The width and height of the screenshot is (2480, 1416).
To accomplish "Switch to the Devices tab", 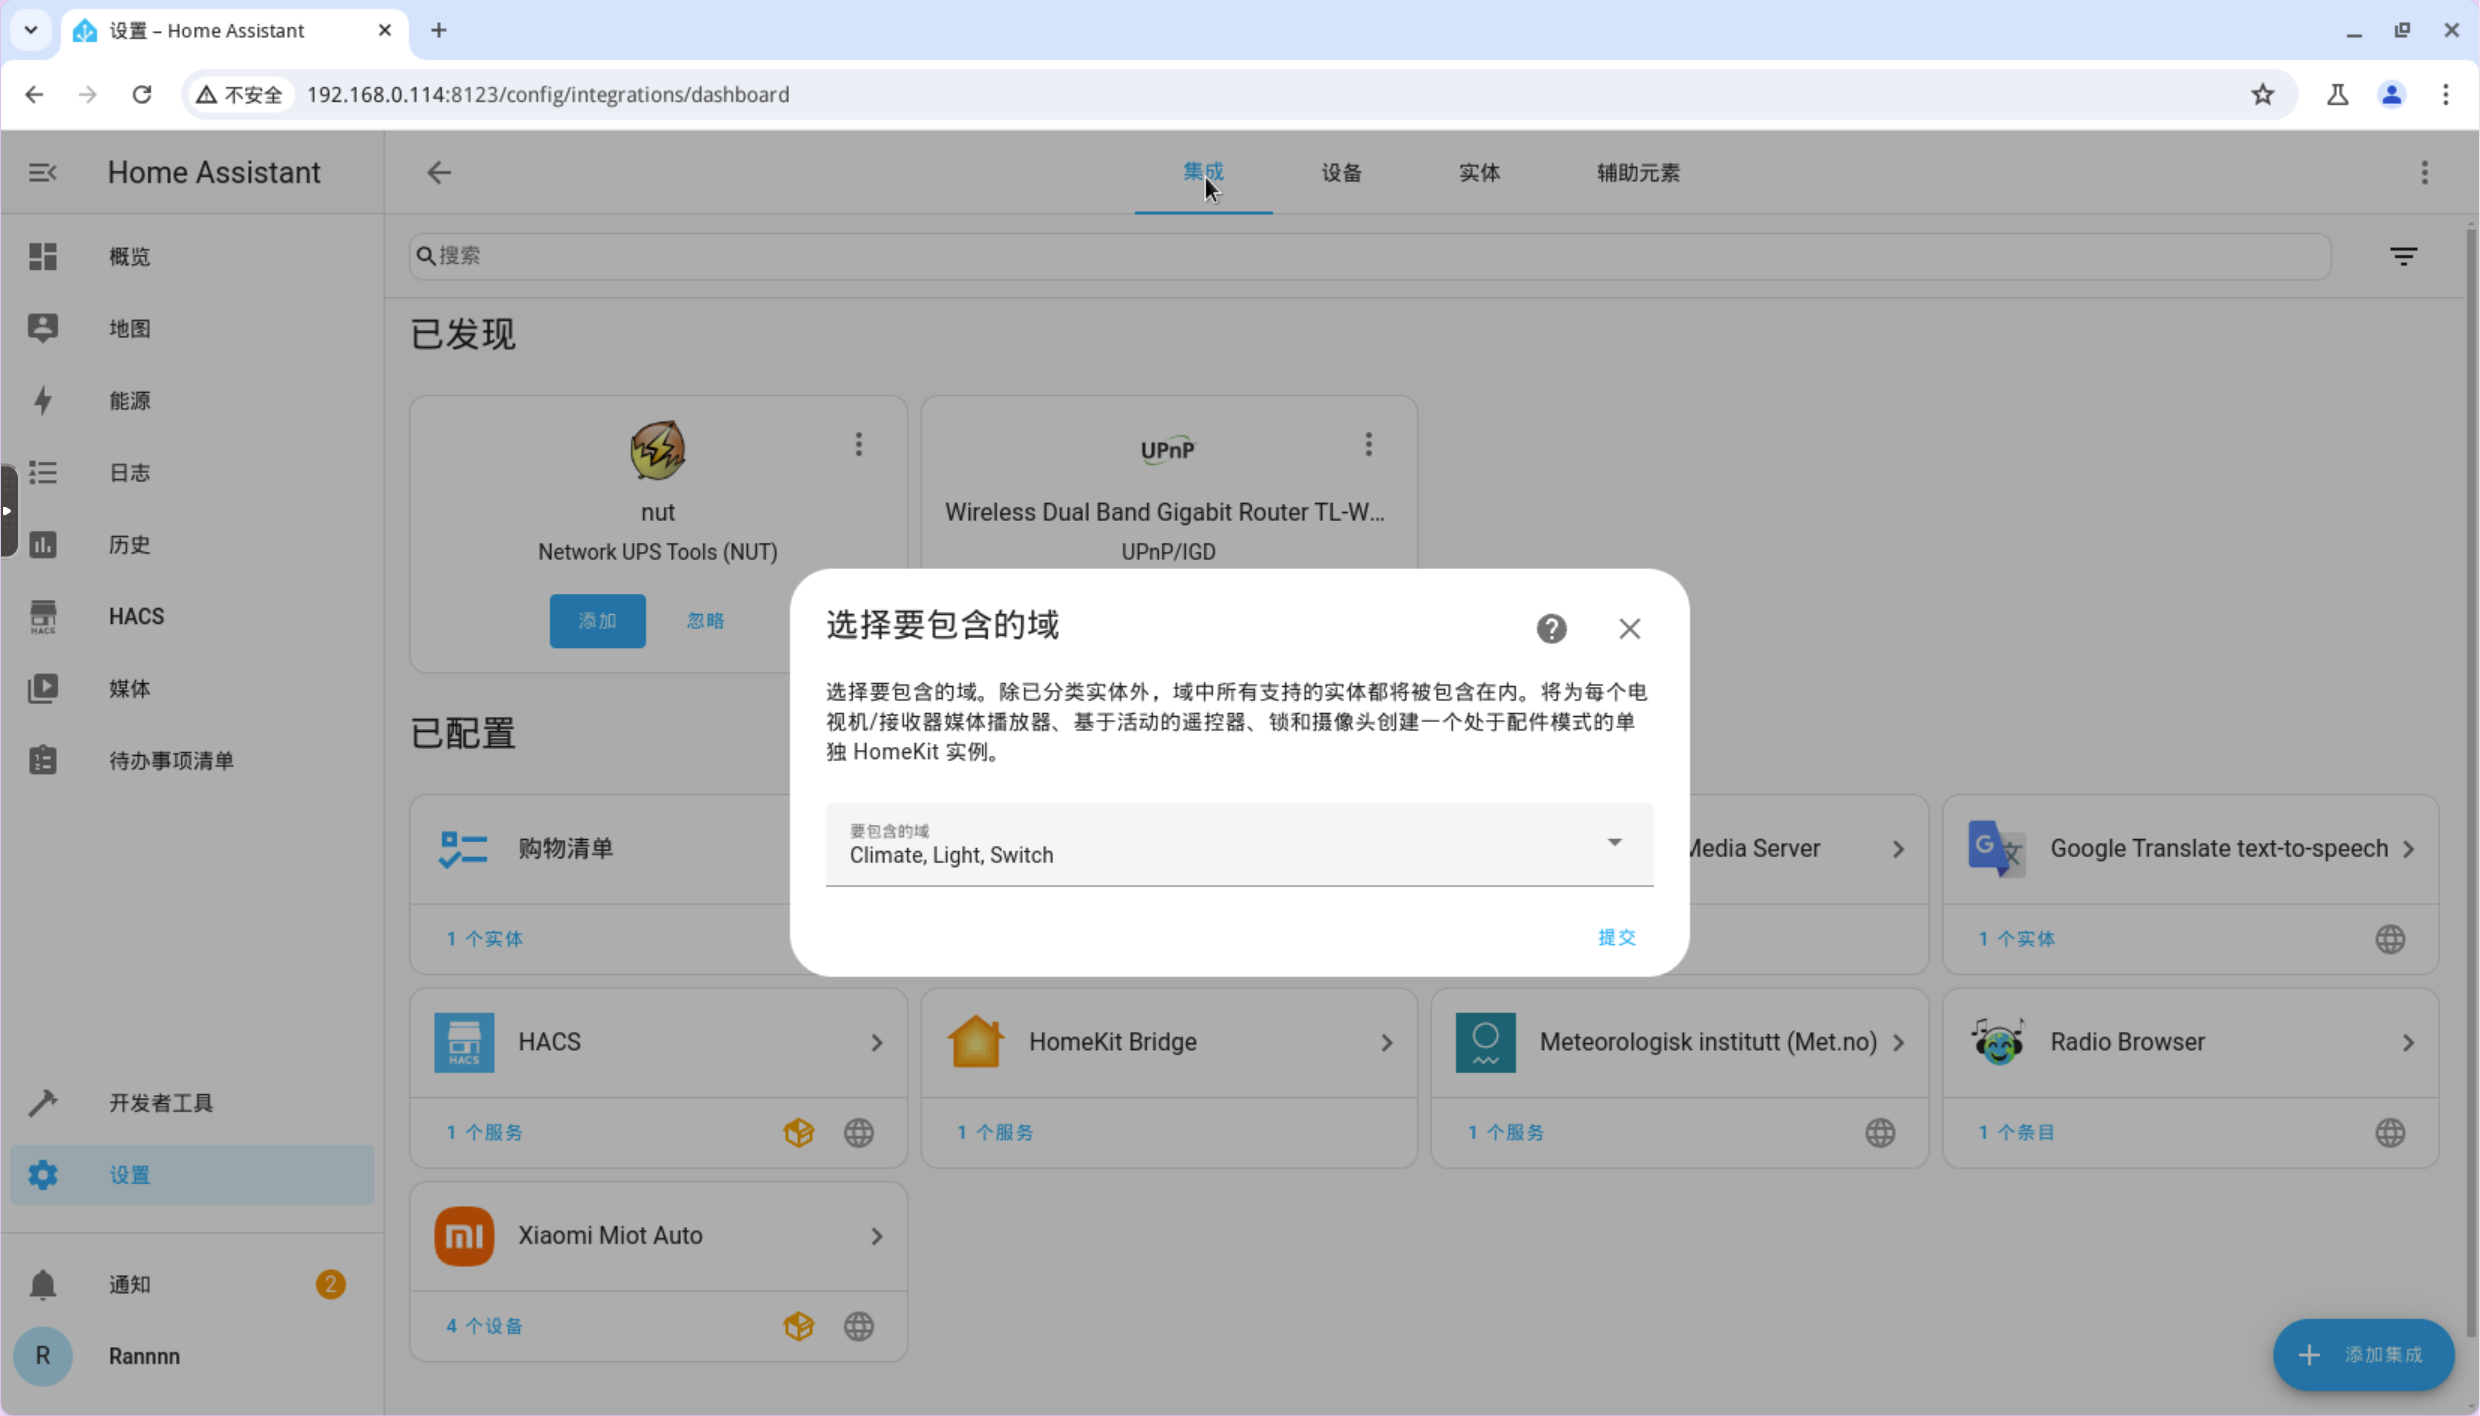I will [1341, 172].
